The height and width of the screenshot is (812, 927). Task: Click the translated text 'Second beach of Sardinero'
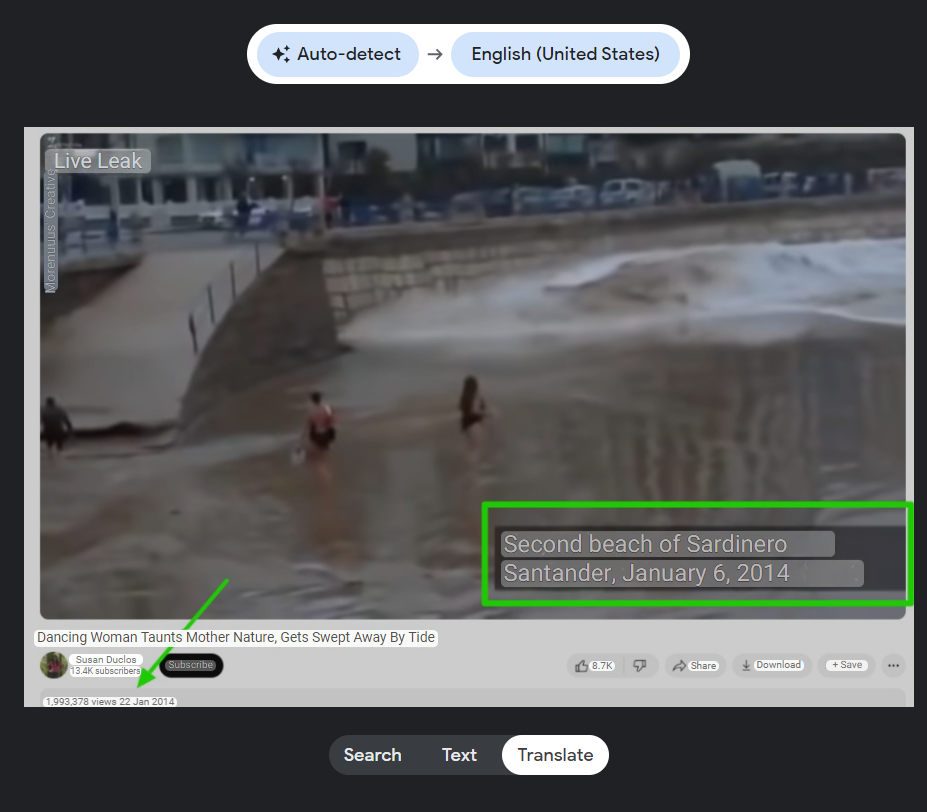click(x=645, y=544)
